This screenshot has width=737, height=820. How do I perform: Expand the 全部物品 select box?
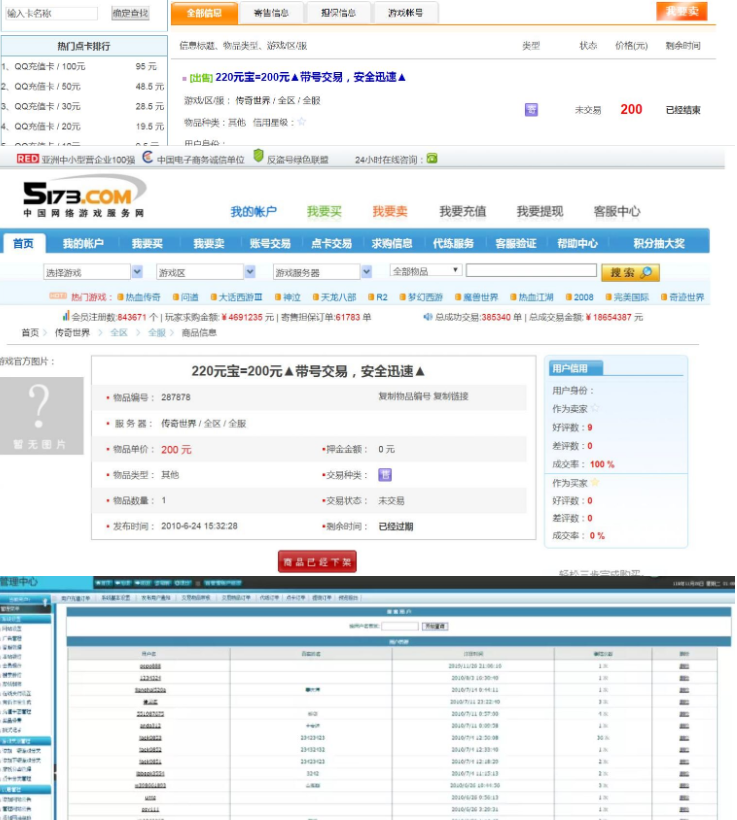coord(426,270)
